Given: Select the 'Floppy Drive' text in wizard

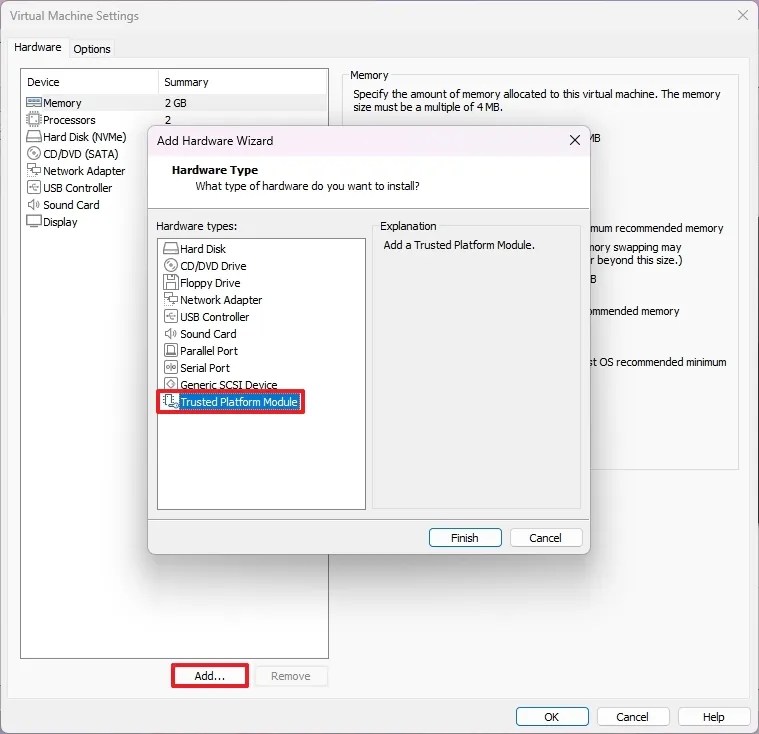Looking at the screenshot, I should coord(210,283).
